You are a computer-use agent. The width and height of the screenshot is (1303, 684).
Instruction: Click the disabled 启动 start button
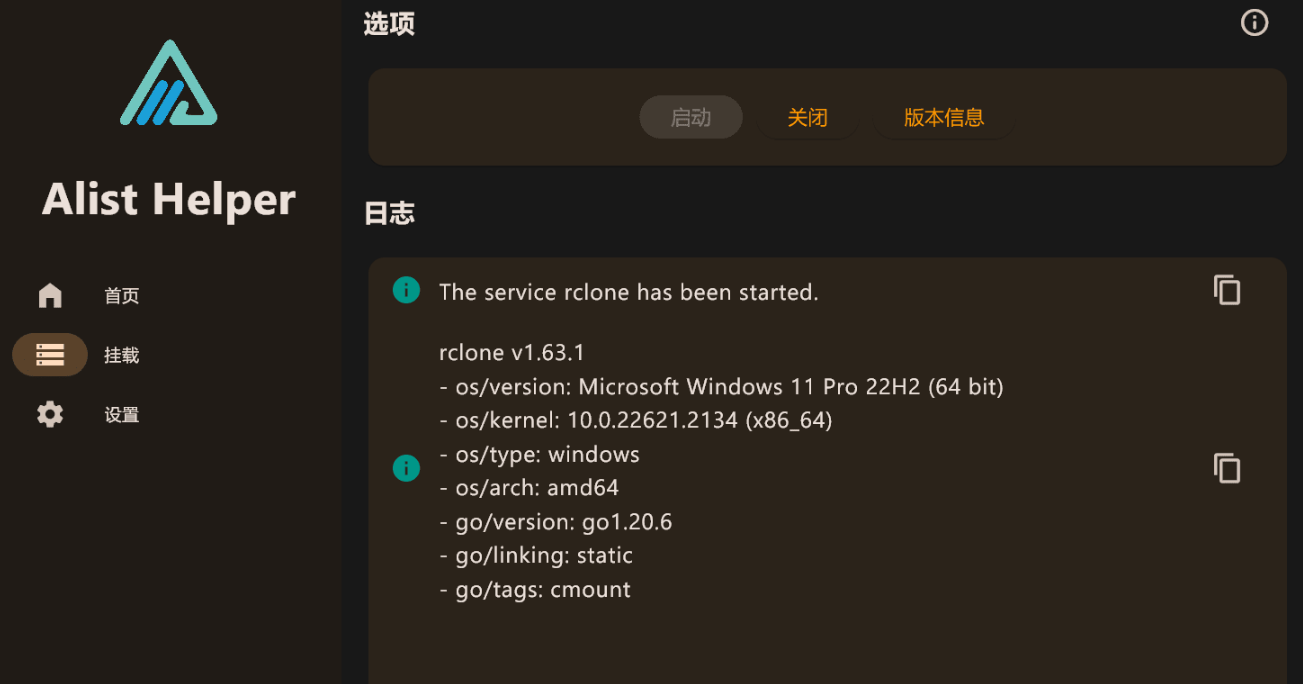tap(690, 117)
